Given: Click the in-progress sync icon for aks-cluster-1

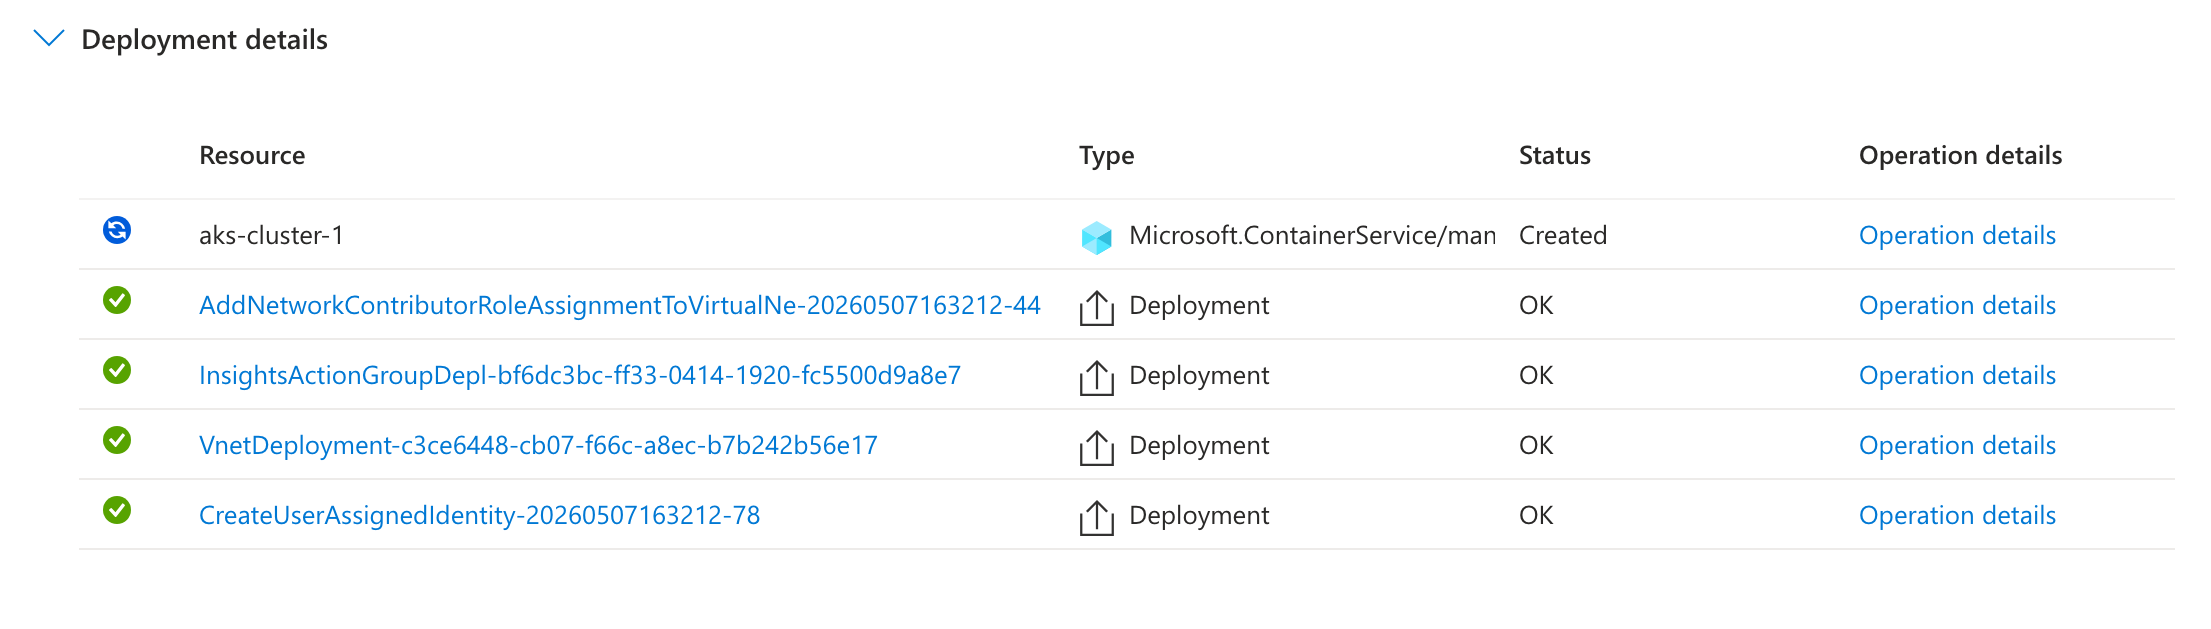Looking at the screenshot, I should (x=117, y=230).
